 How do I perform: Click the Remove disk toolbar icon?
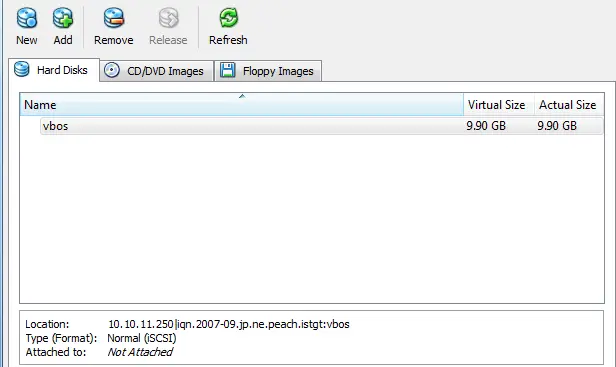pyautogui.click(x=114, y=18)
